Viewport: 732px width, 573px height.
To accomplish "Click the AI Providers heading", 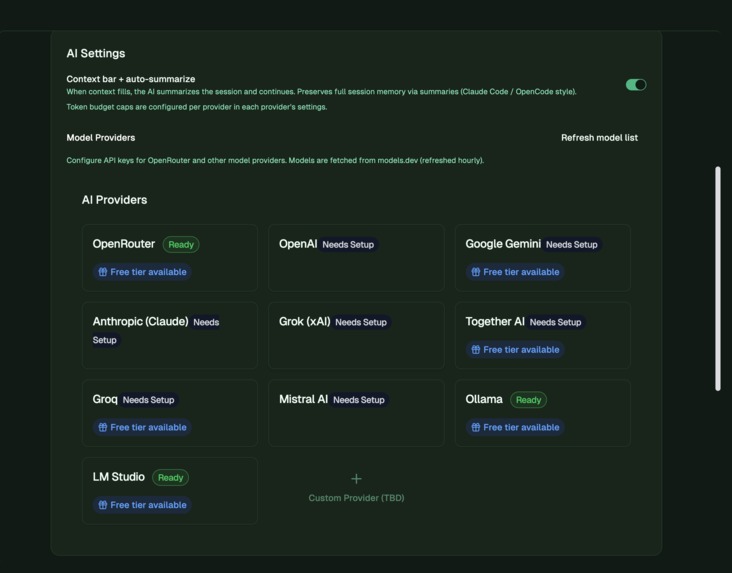I will tap(114, 200).
